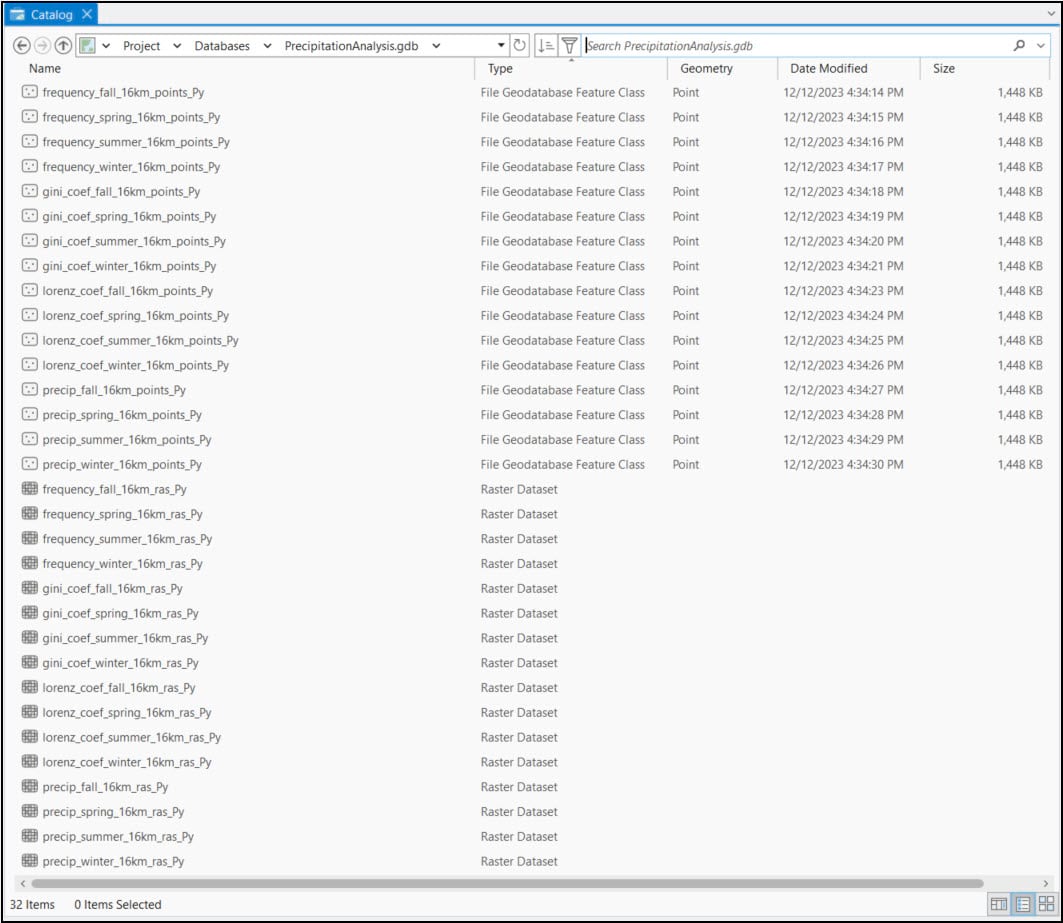Click point icon of gini_coef_fall_16km_points_Py
This screenshot has height=923, width=1063.
30,191
